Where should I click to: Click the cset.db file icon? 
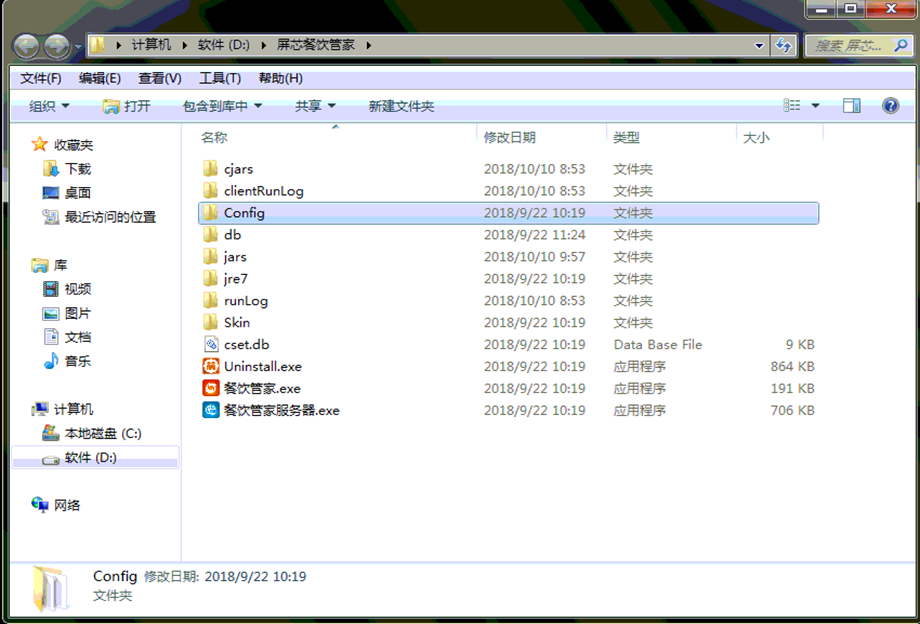pos(211,344)
